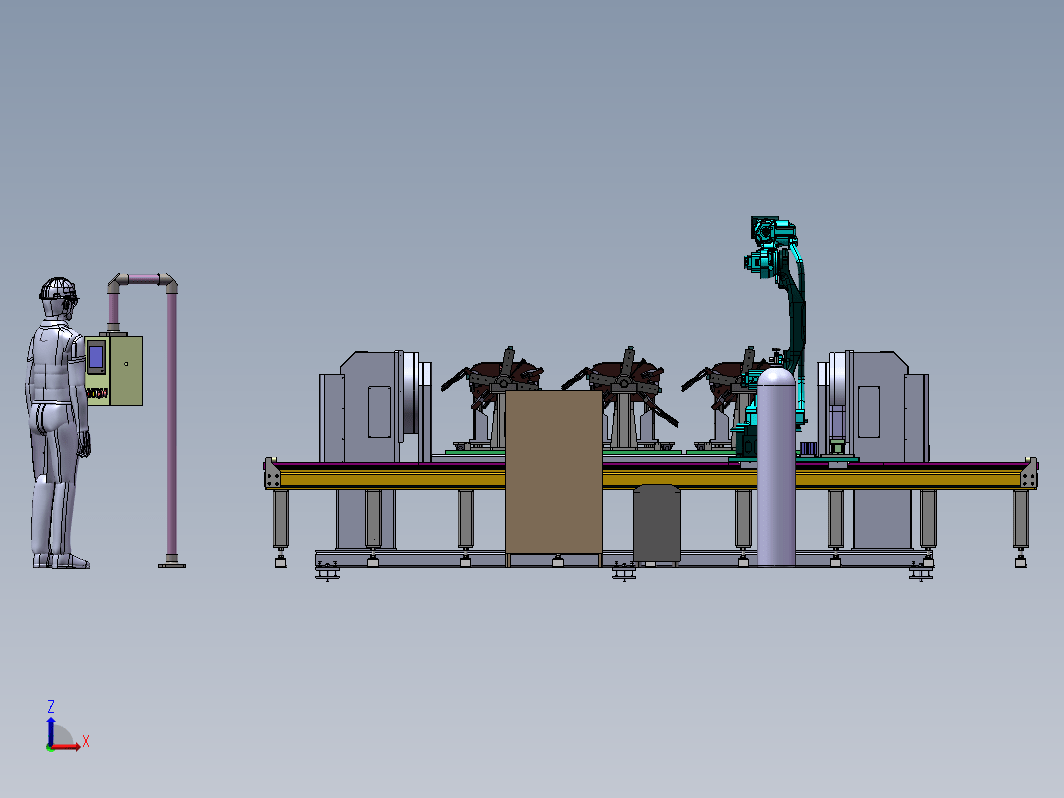This screenshot has height=798, width=1064.
Task: Select the yellow rail beam on the left
Action: (x=393, y=479)
